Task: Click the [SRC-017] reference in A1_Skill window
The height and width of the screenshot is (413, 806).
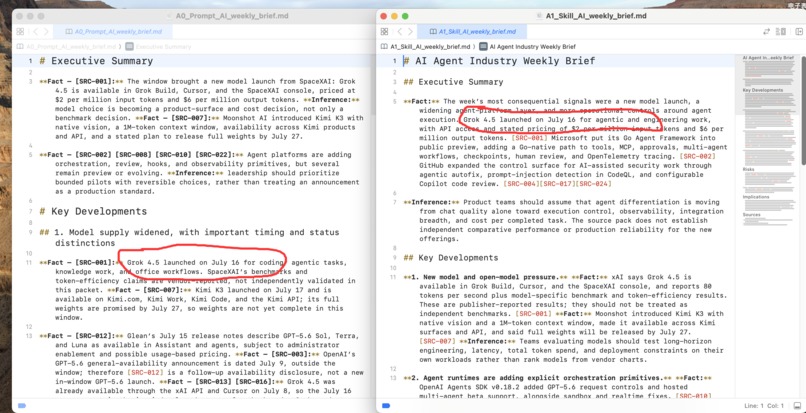Action: pos(557,184)
